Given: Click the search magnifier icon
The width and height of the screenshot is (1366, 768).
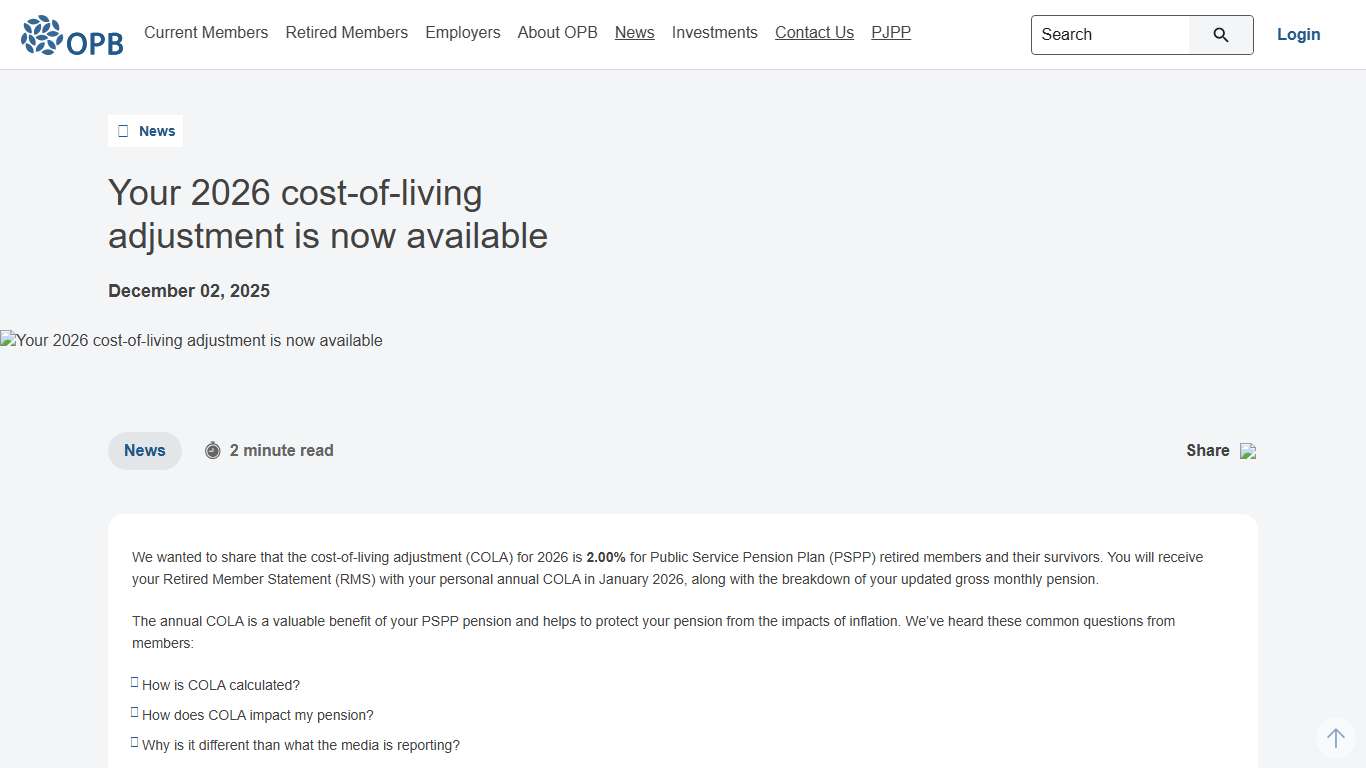Looking at the screenshot, I should (x=1220, y=34).
